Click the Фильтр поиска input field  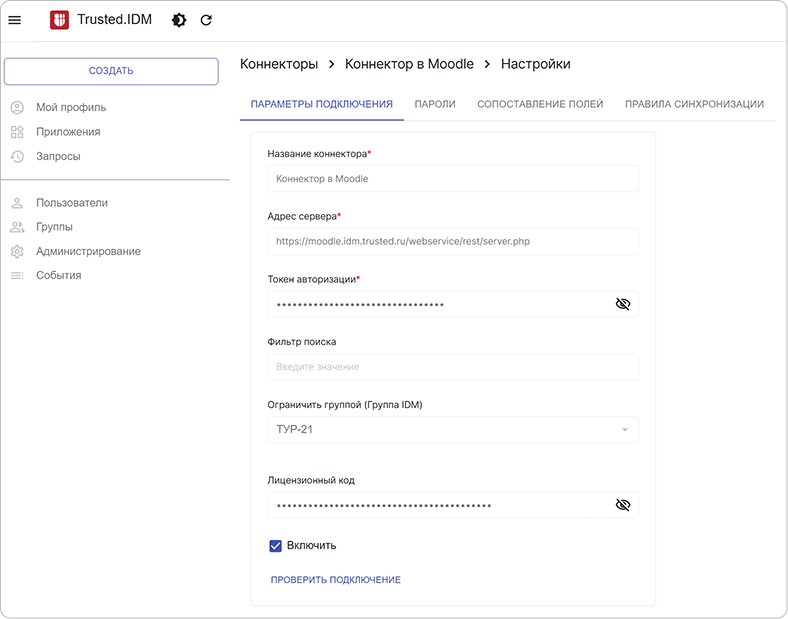point(453,367)
